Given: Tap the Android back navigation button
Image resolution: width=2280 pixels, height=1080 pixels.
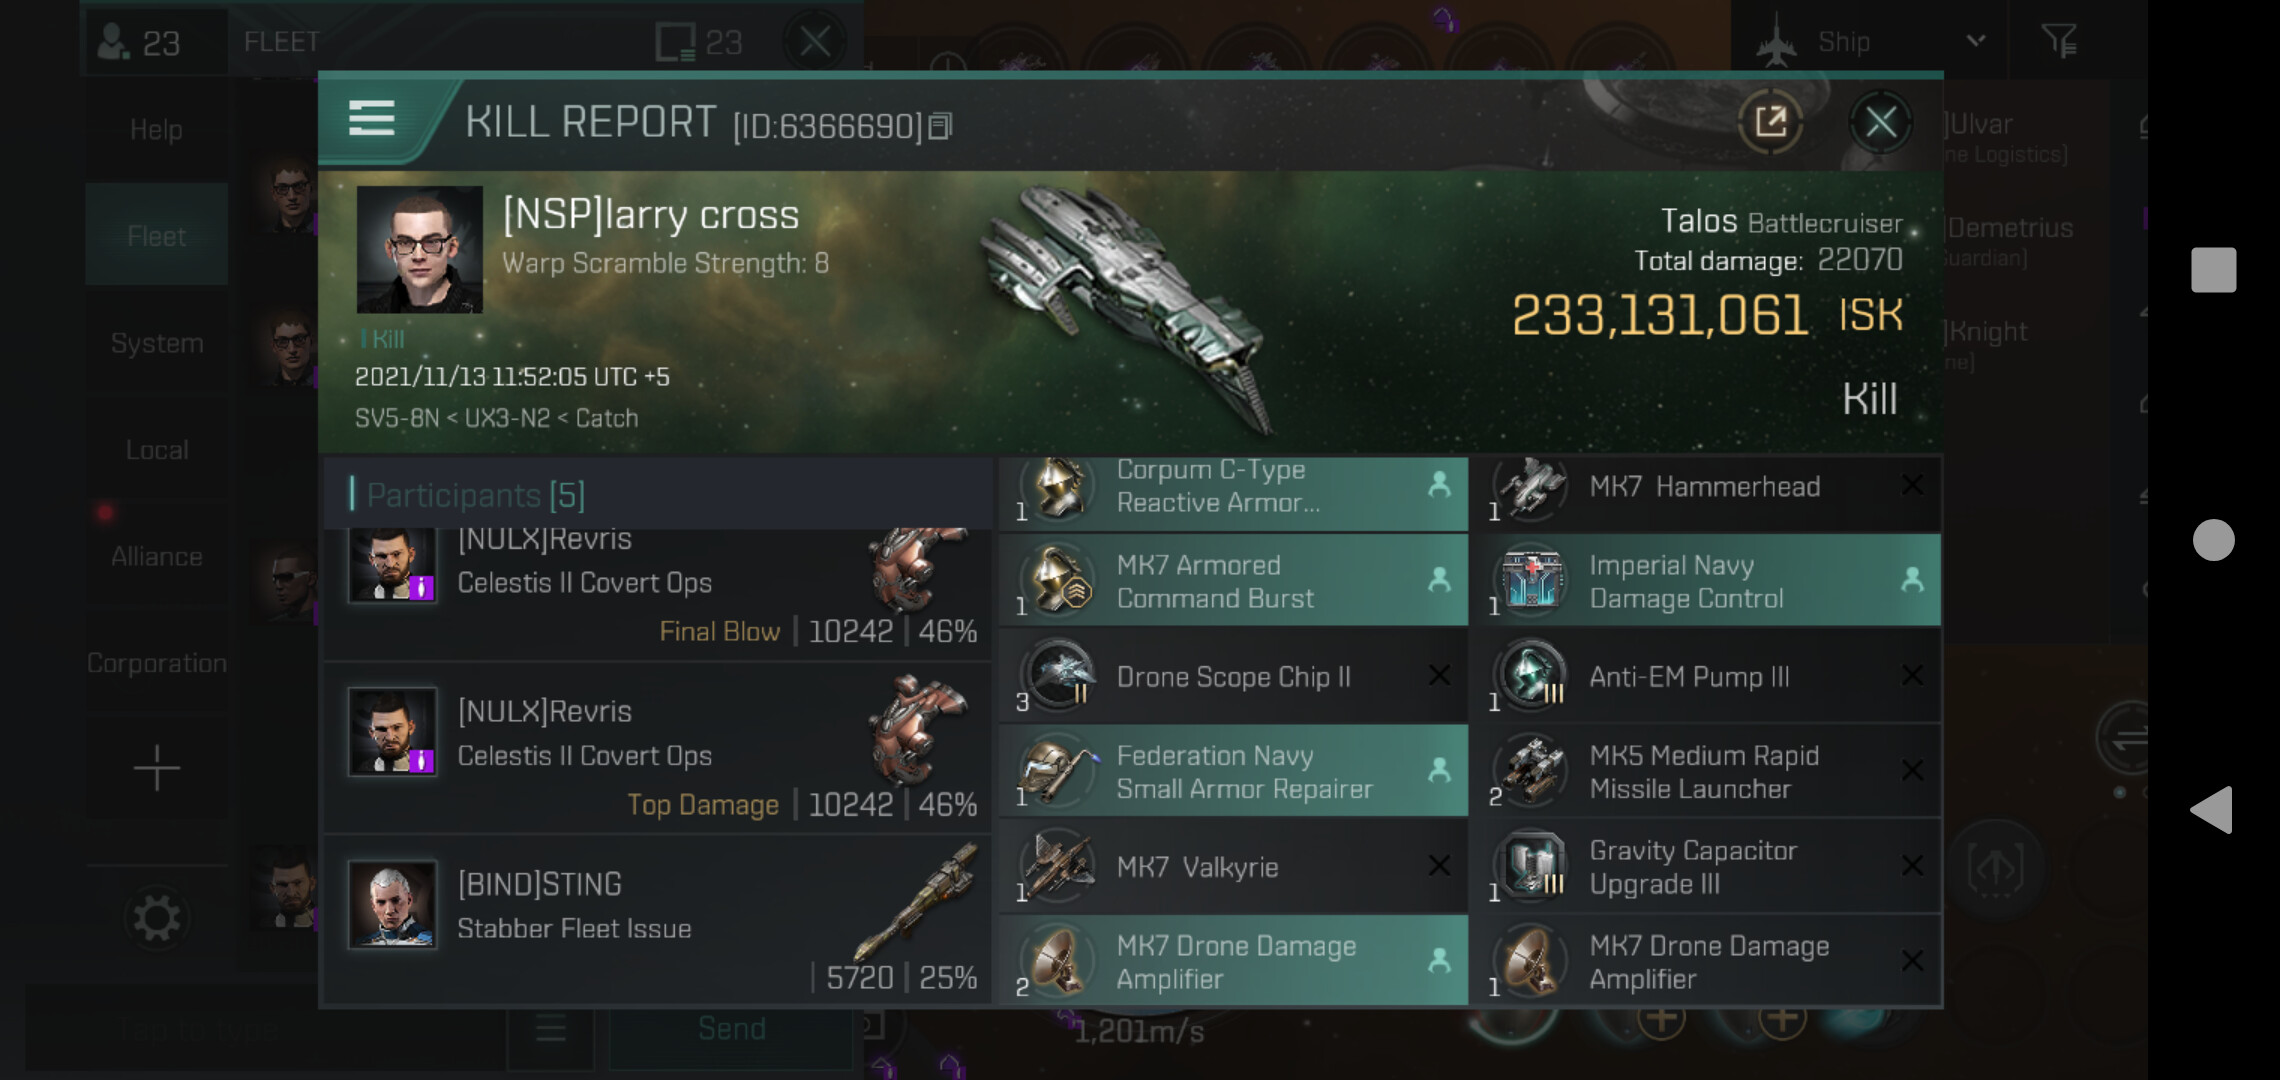Looking at the screenshot, I should (x=2213, y=809).
